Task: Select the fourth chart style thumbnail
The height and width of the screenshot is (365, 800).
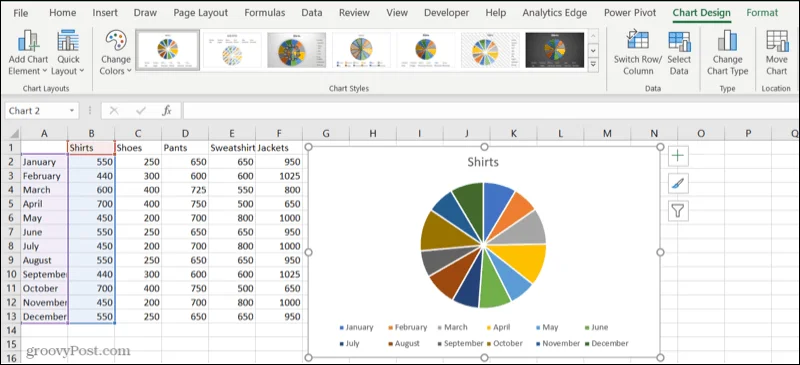Action: pos(361,50)
